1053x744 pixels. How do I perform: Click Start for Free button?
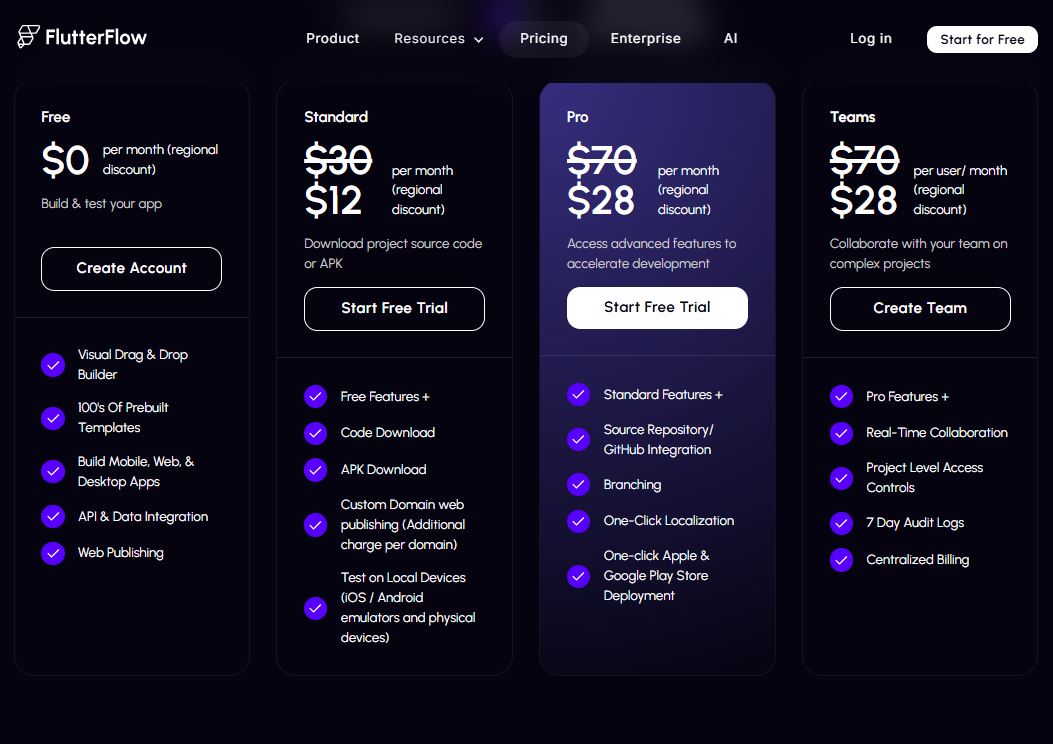coord(981,40)
